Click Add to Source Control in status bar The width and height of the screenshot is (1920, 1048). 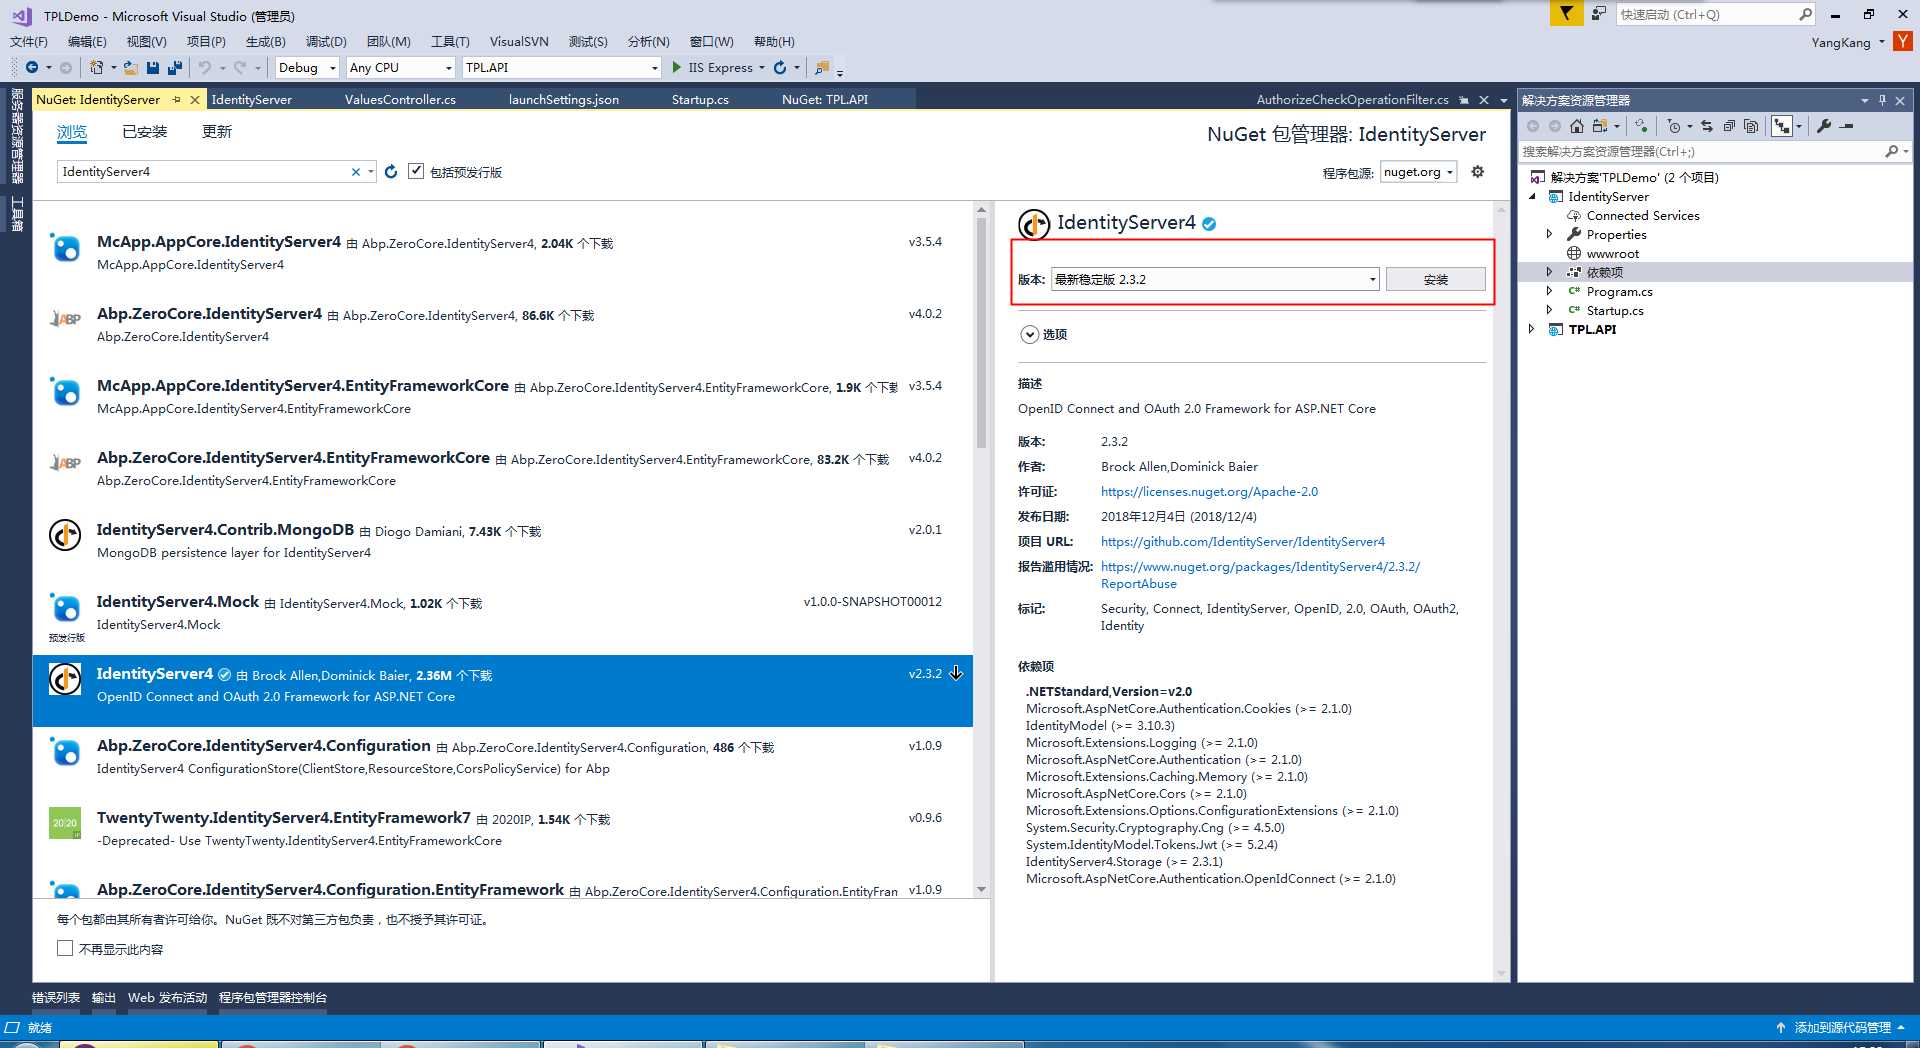(1842, 1027)
